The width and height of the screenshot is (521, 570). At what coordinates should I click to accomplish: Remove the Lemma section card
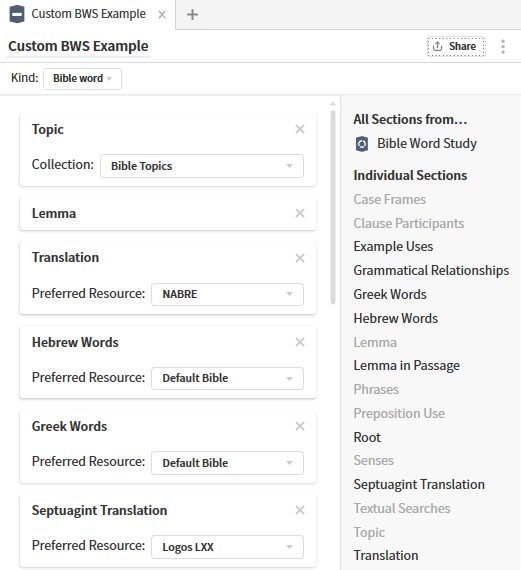pyautogui.click(x=300, y=213)
